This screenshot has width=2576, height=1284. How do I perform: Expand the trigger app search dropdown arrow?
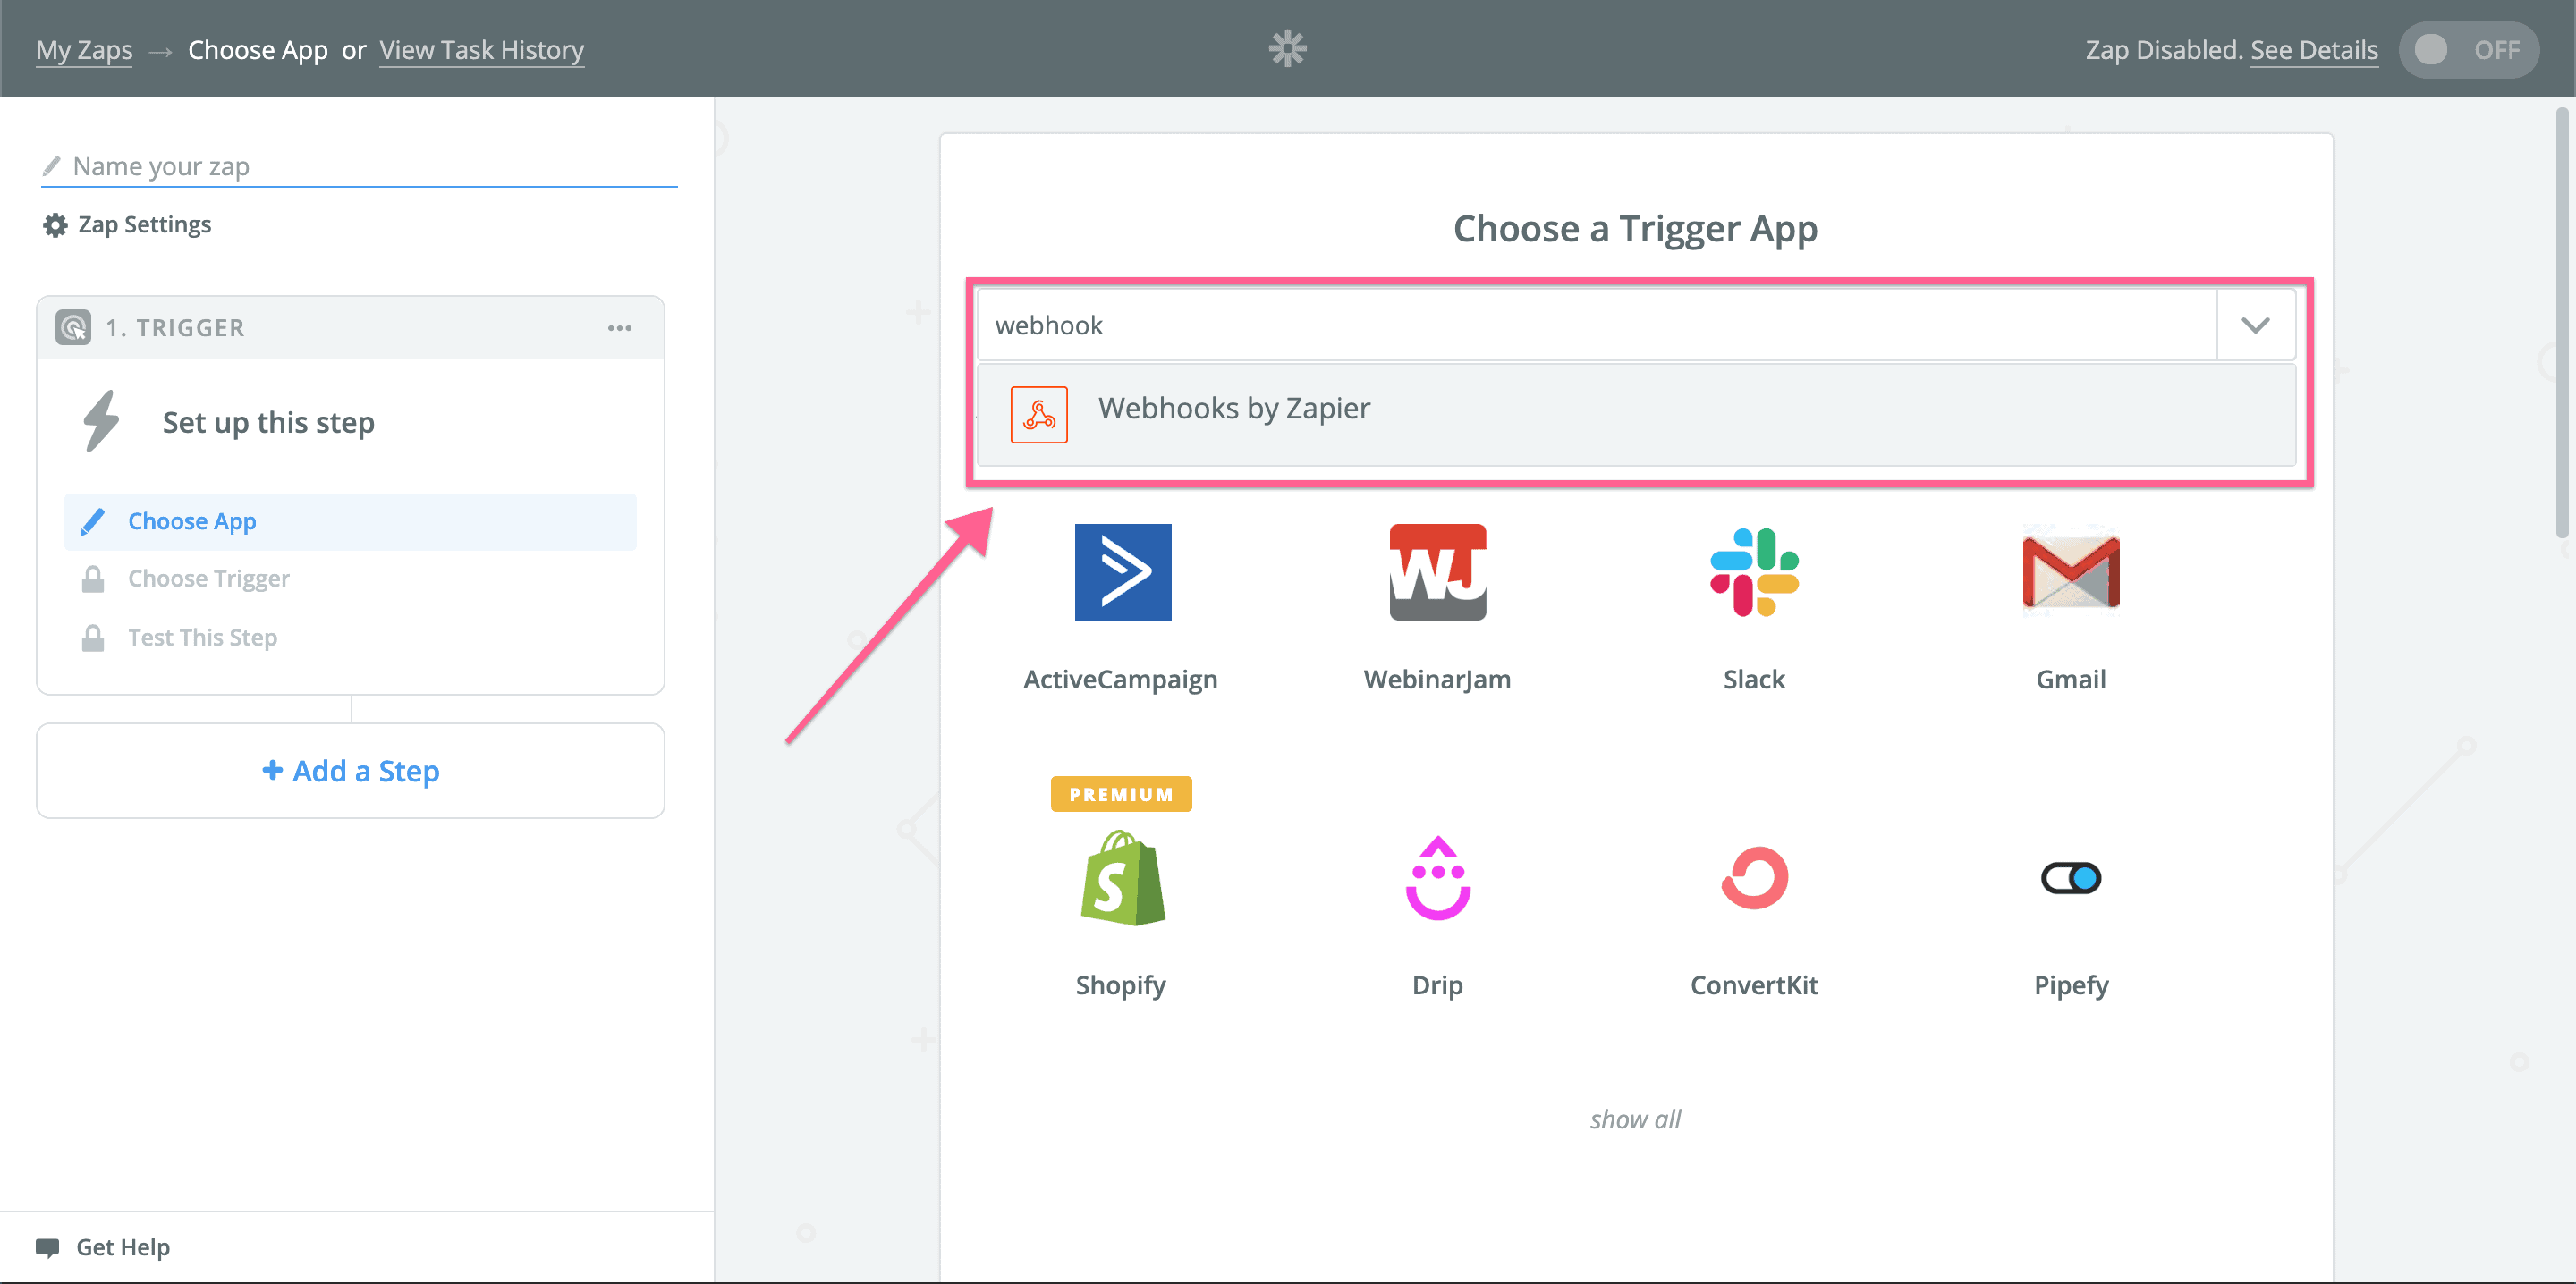[x=2254, y=325]
